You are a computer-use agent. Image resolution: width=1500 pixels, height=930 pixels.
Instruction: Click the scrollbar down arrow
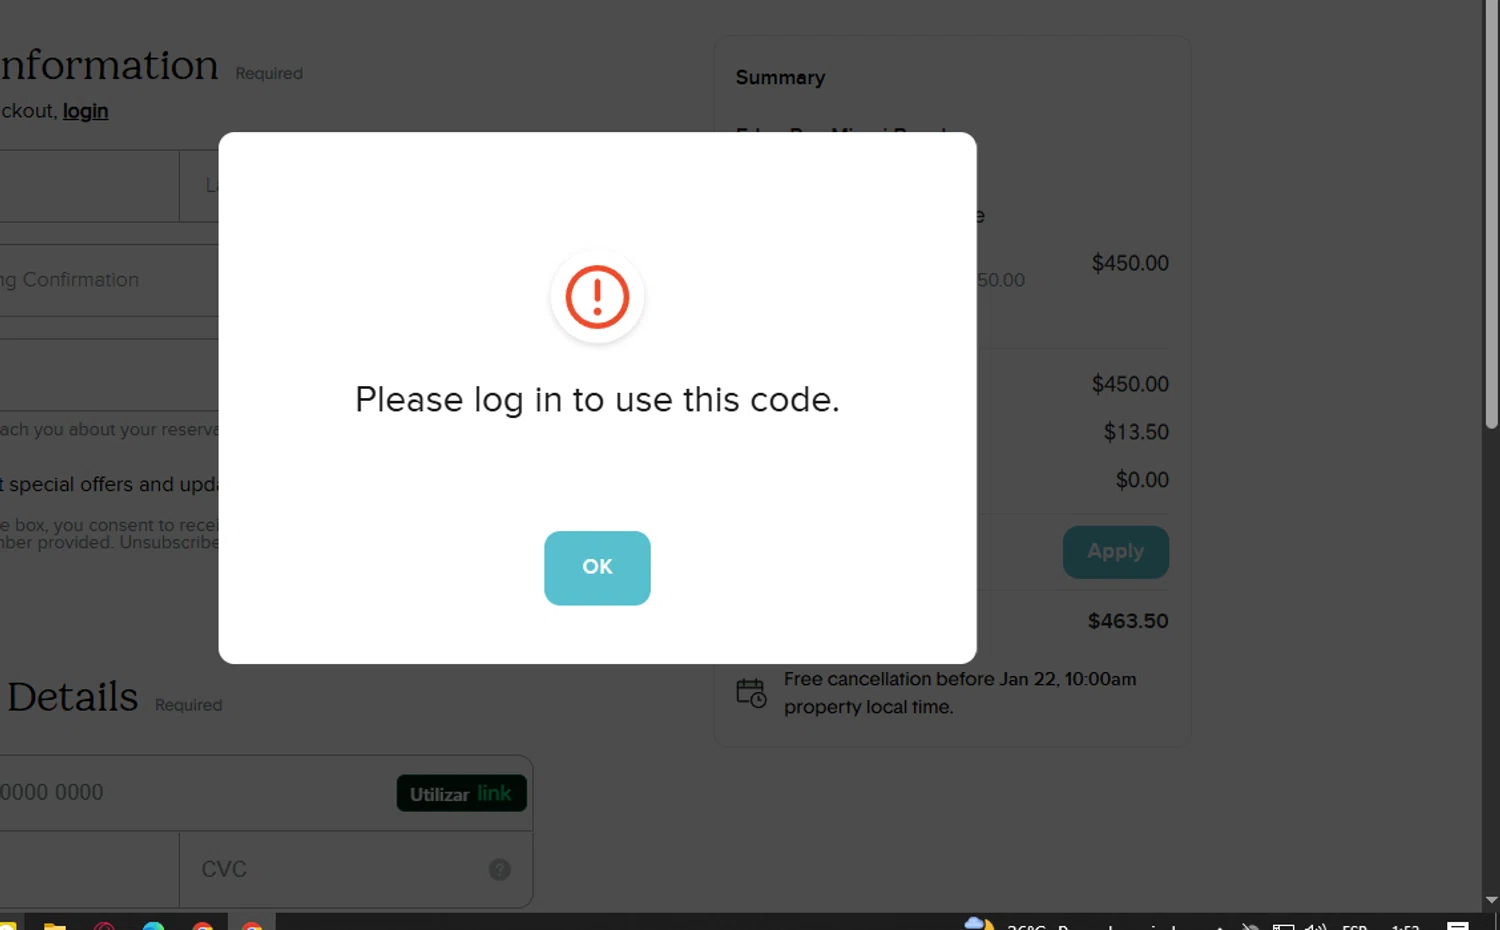(1491, 900)
